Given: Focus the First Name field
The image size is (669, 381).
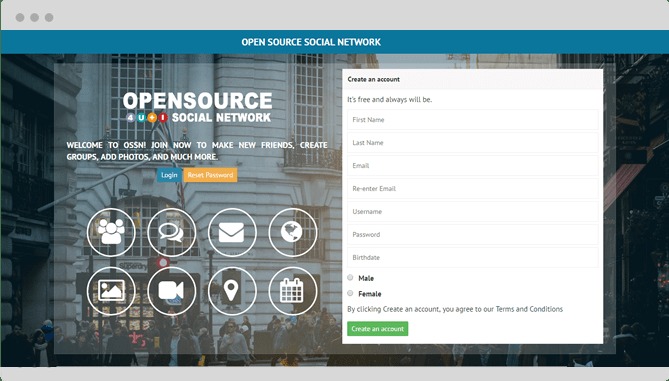Looking at the screenshot, I should point(473,120).
